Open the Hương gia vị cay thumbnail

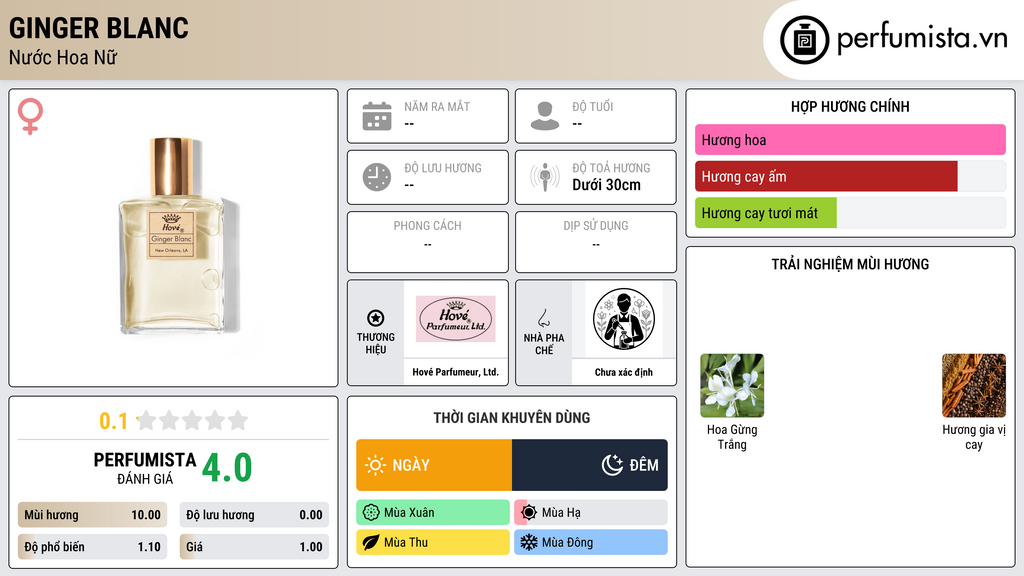tap(974, 385)
